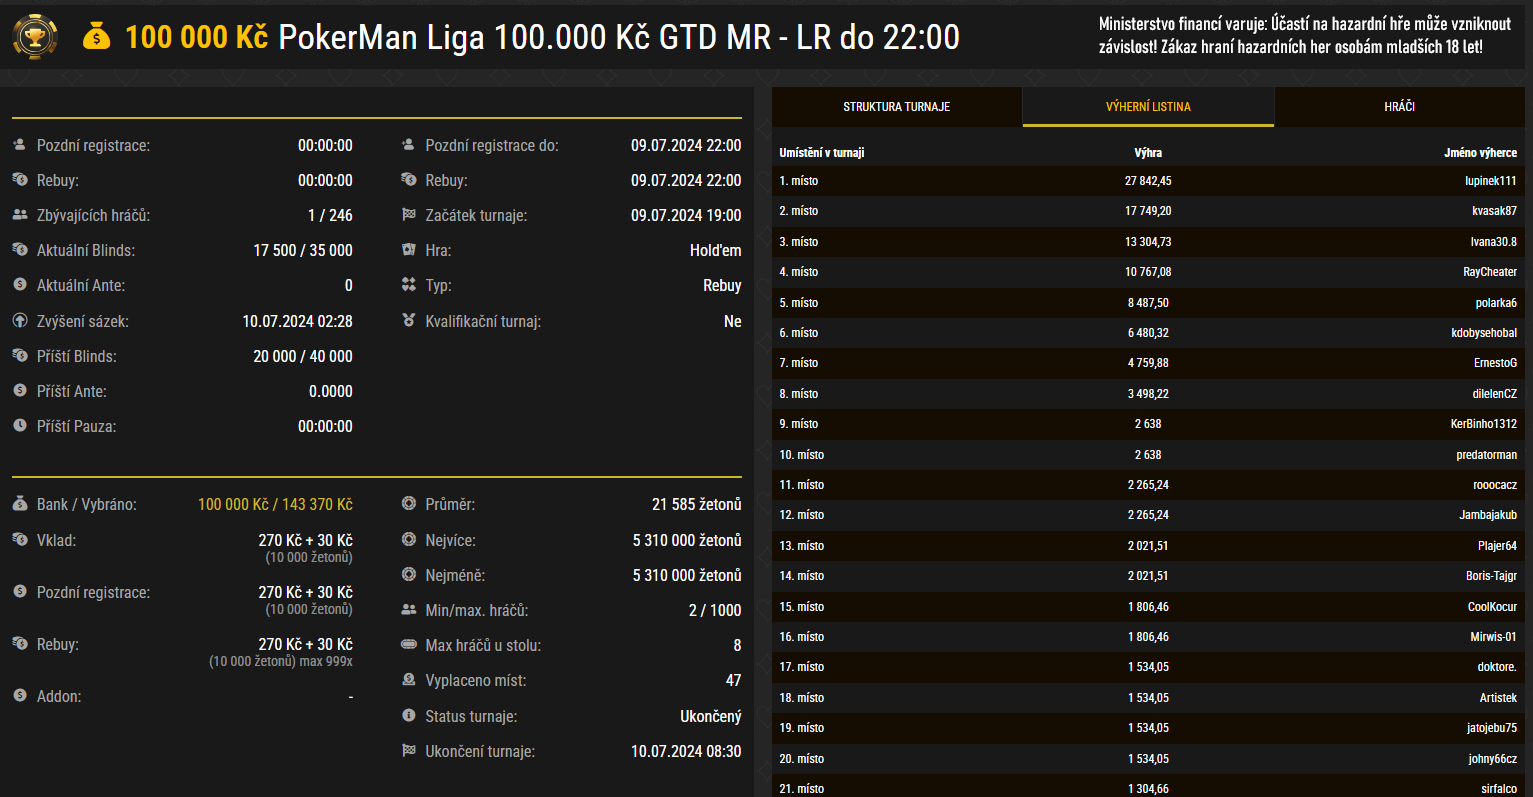The width and height of the screenshot is (1533, 797).
Task: Click winner name kvasak87
Action: 1494,211
